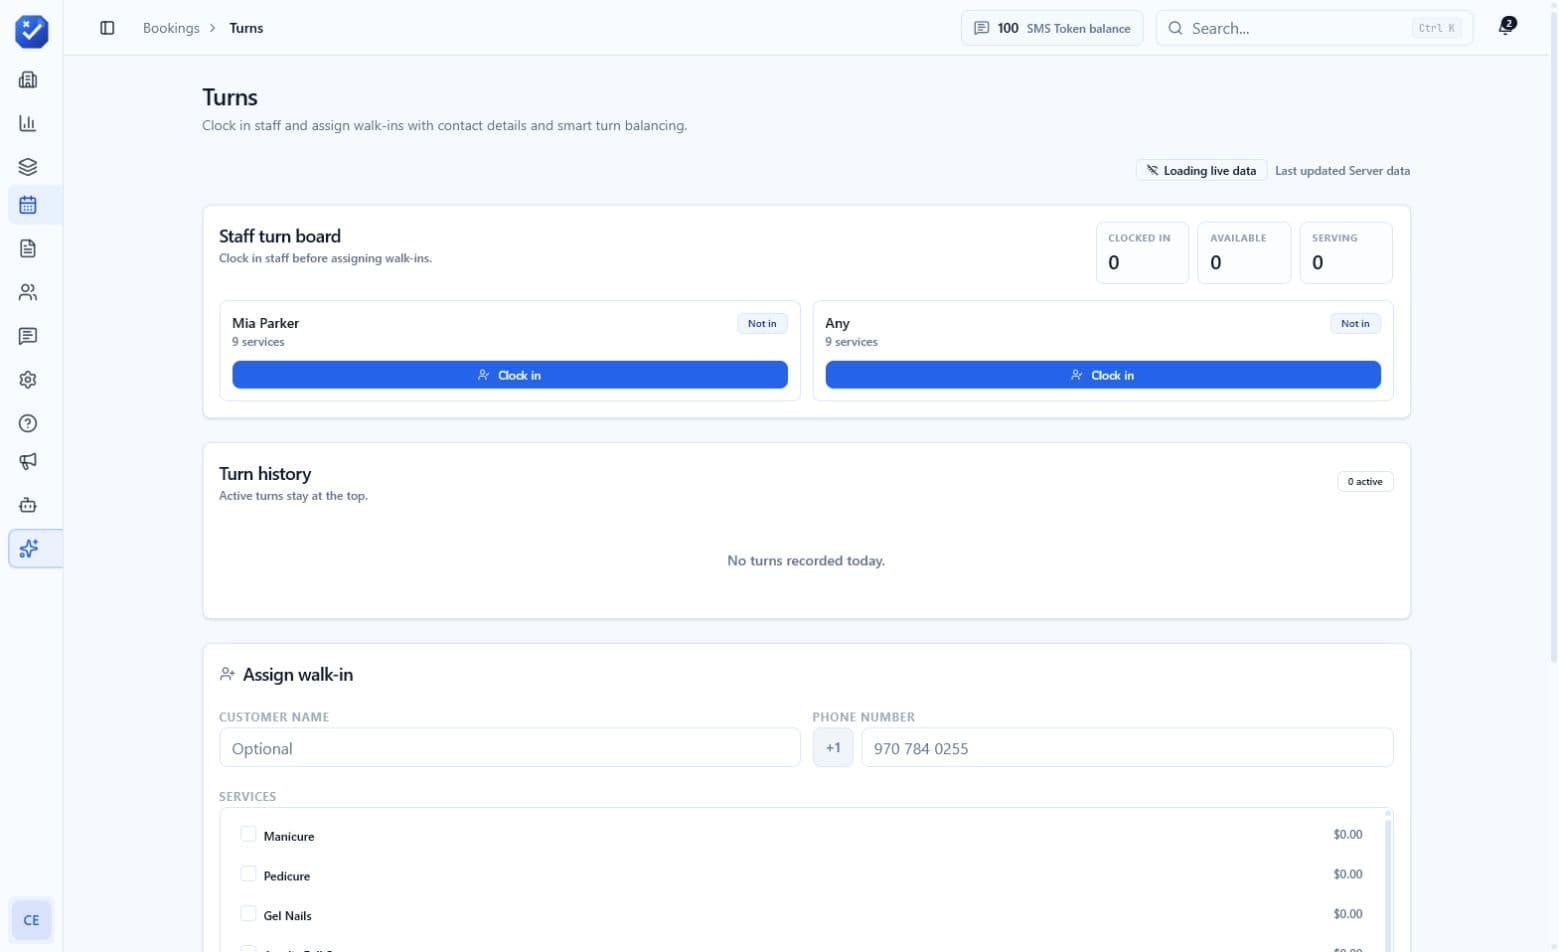Open the CE user account menu
Screen dimensions: 1559x952
click(31, 920)
